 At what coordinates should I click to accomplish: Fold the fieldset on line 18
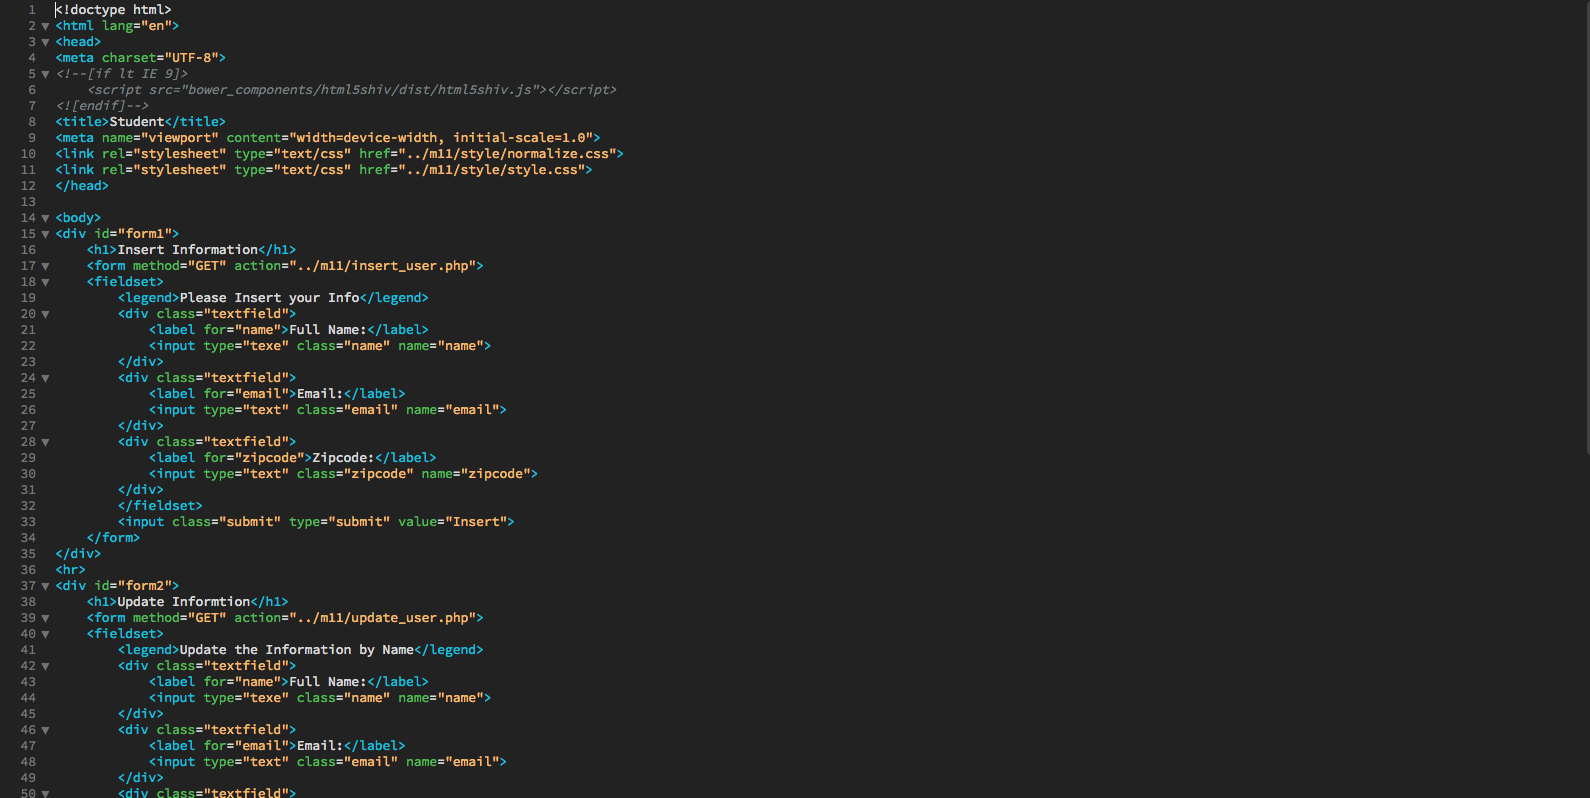[x=45, y=282]
